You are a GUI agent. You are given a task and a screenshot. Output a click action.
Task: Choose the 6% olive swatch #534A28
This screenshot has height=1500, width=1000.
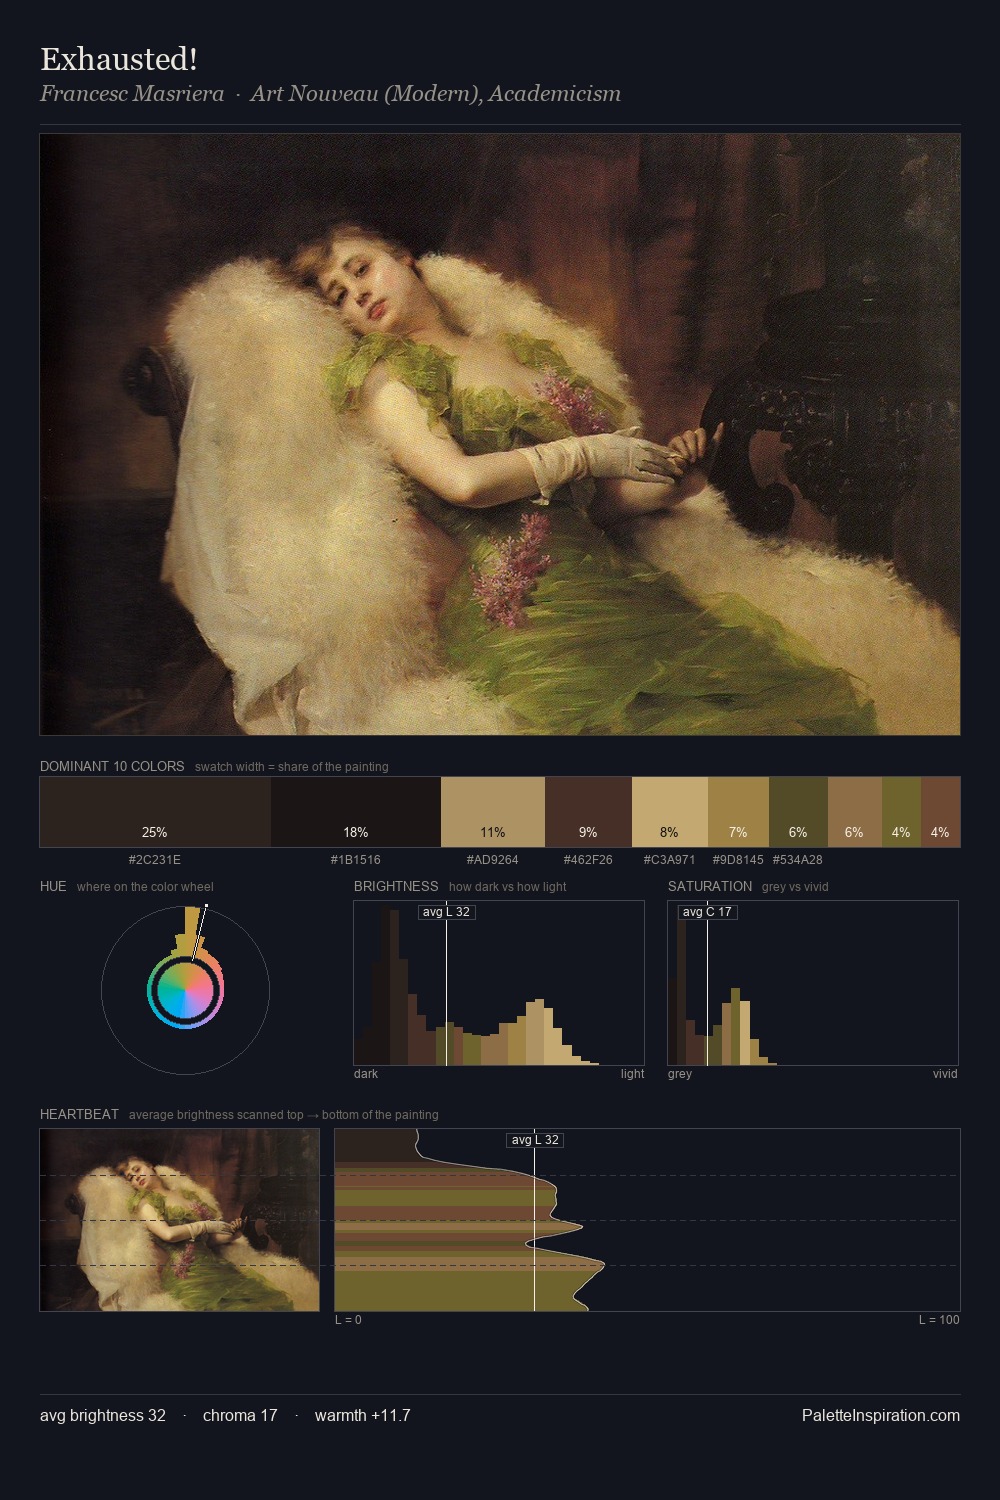(x=798, y=812)
